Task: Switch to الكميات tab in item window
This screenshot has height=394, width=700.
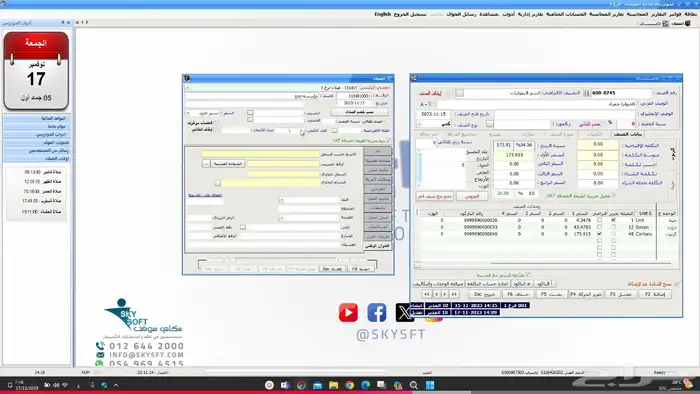Action: pyautogui.click(x=594, y=134)
